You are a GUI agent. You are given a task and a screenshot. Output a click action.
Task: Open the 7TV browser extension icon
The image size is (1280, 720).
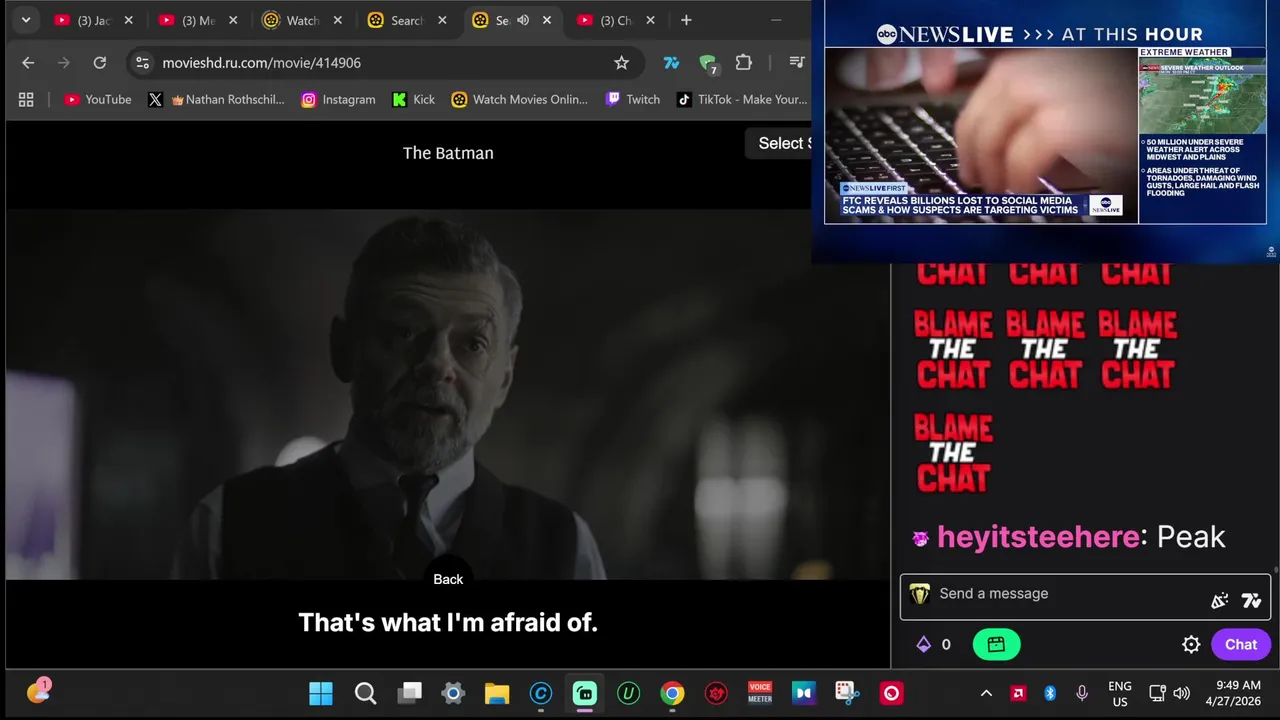[671, 63]
